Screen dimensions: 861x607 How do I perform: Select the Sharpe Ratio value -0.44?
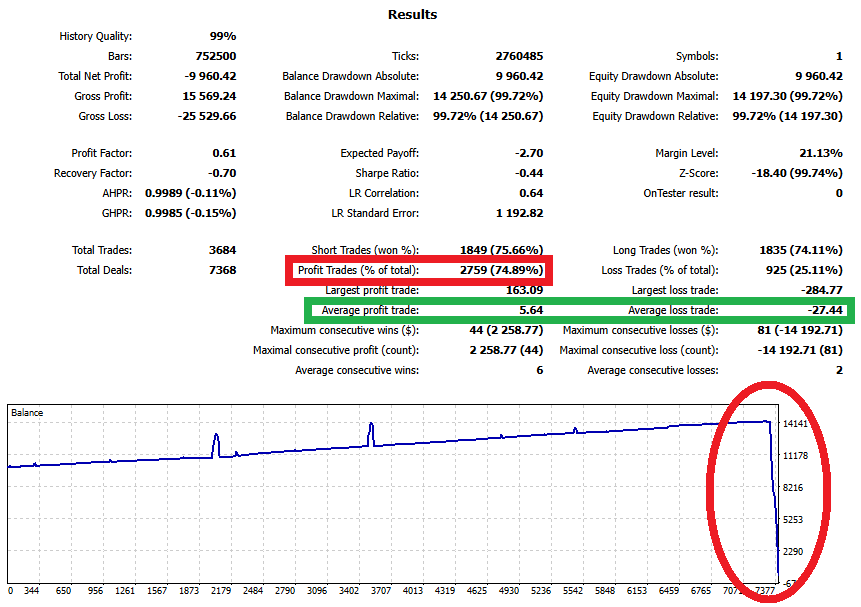tap(529, 173)
